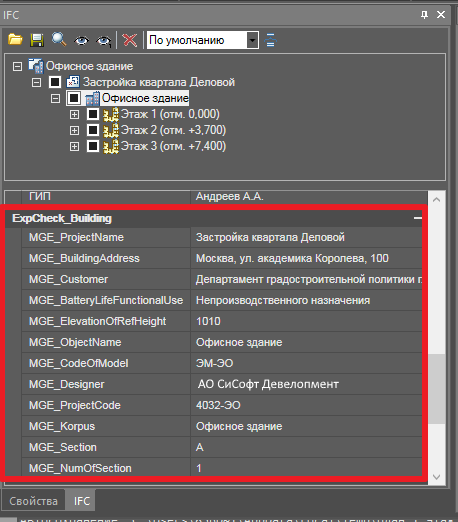
Task: Toggle checkbox for Этаж 2 (отм. +3,700)
Action: 93,130
